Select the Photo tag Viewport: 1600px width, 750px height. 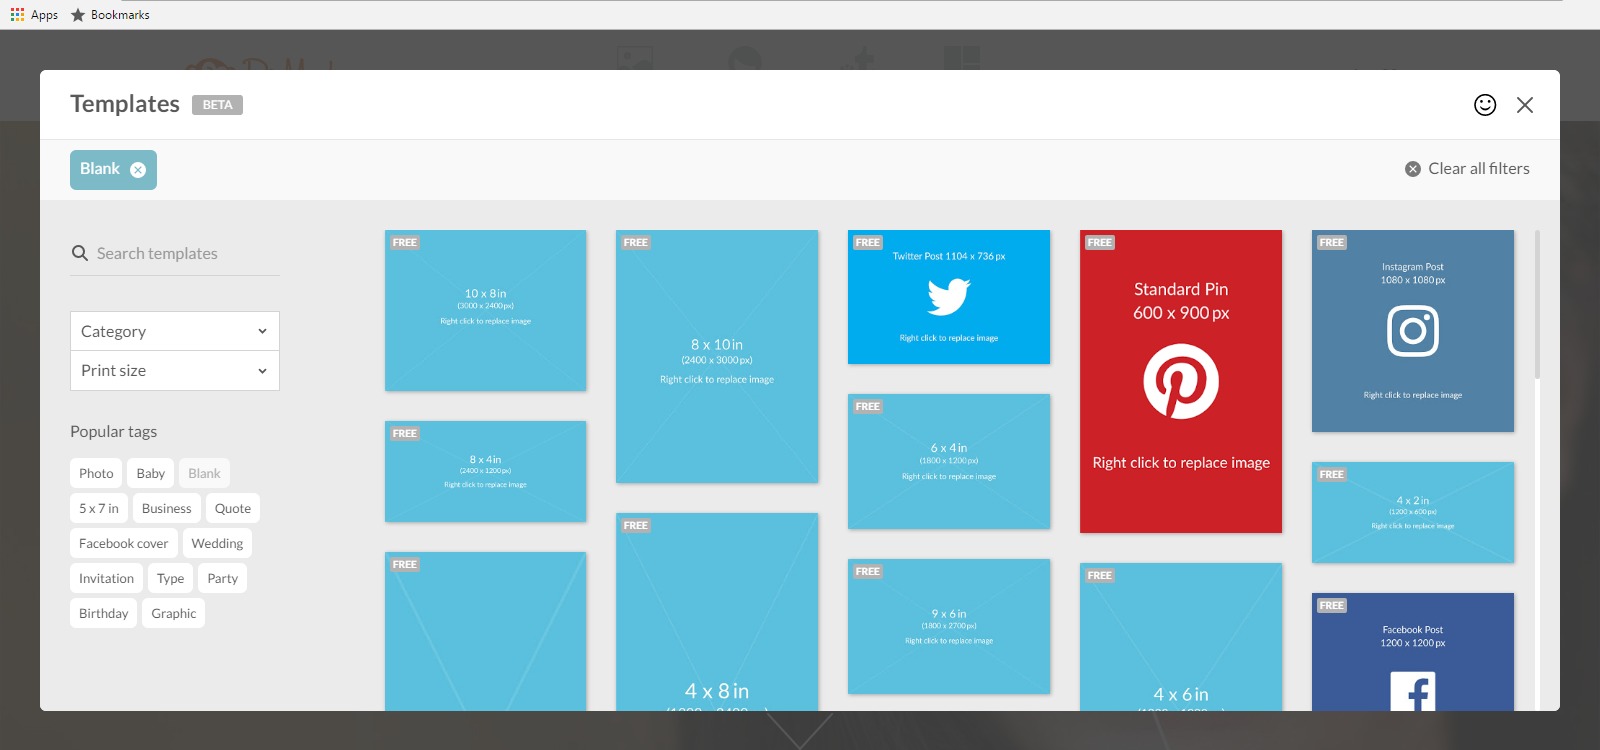[x=96, y=473]
